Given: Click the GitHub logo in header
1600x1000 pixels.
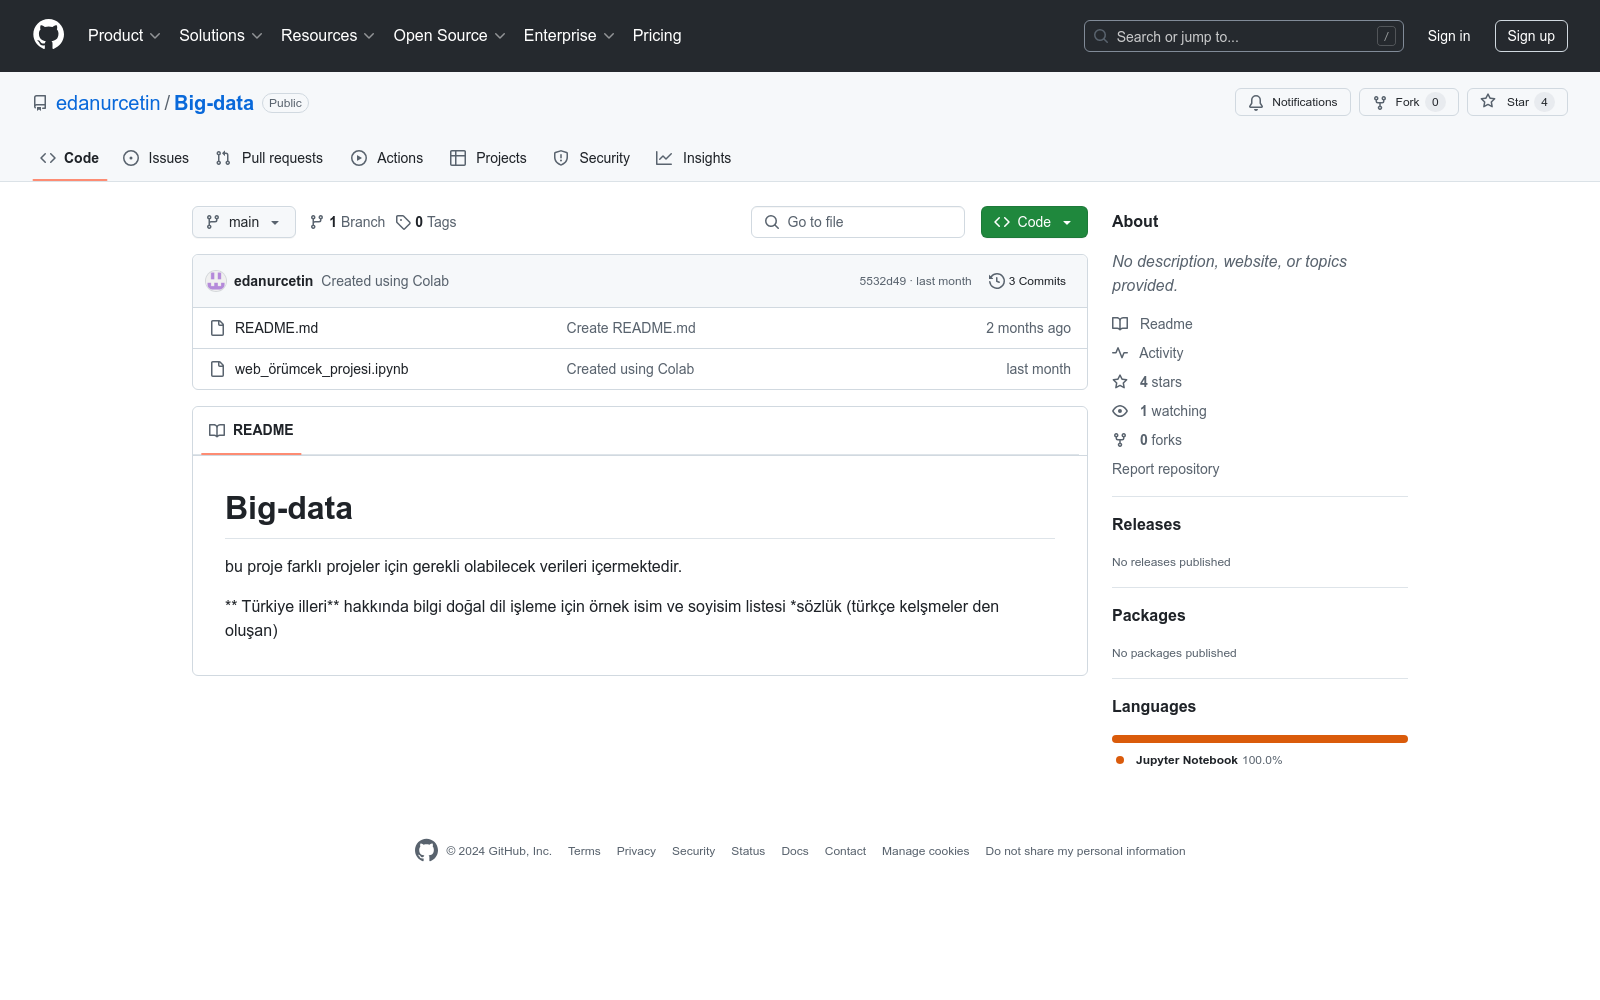Looking at the screenshot, I should pyautogui.click(x=48, y=35).
